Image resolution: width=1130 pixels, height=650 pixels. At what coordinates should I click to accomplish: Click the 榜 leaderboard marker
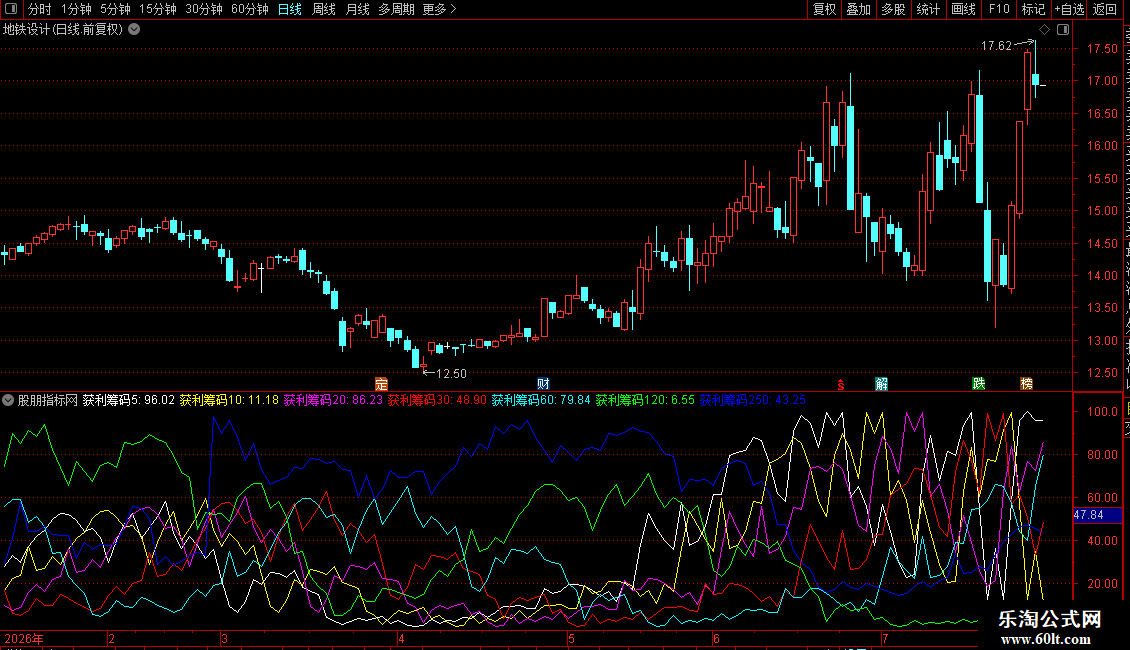click(x=1026, y=384)
